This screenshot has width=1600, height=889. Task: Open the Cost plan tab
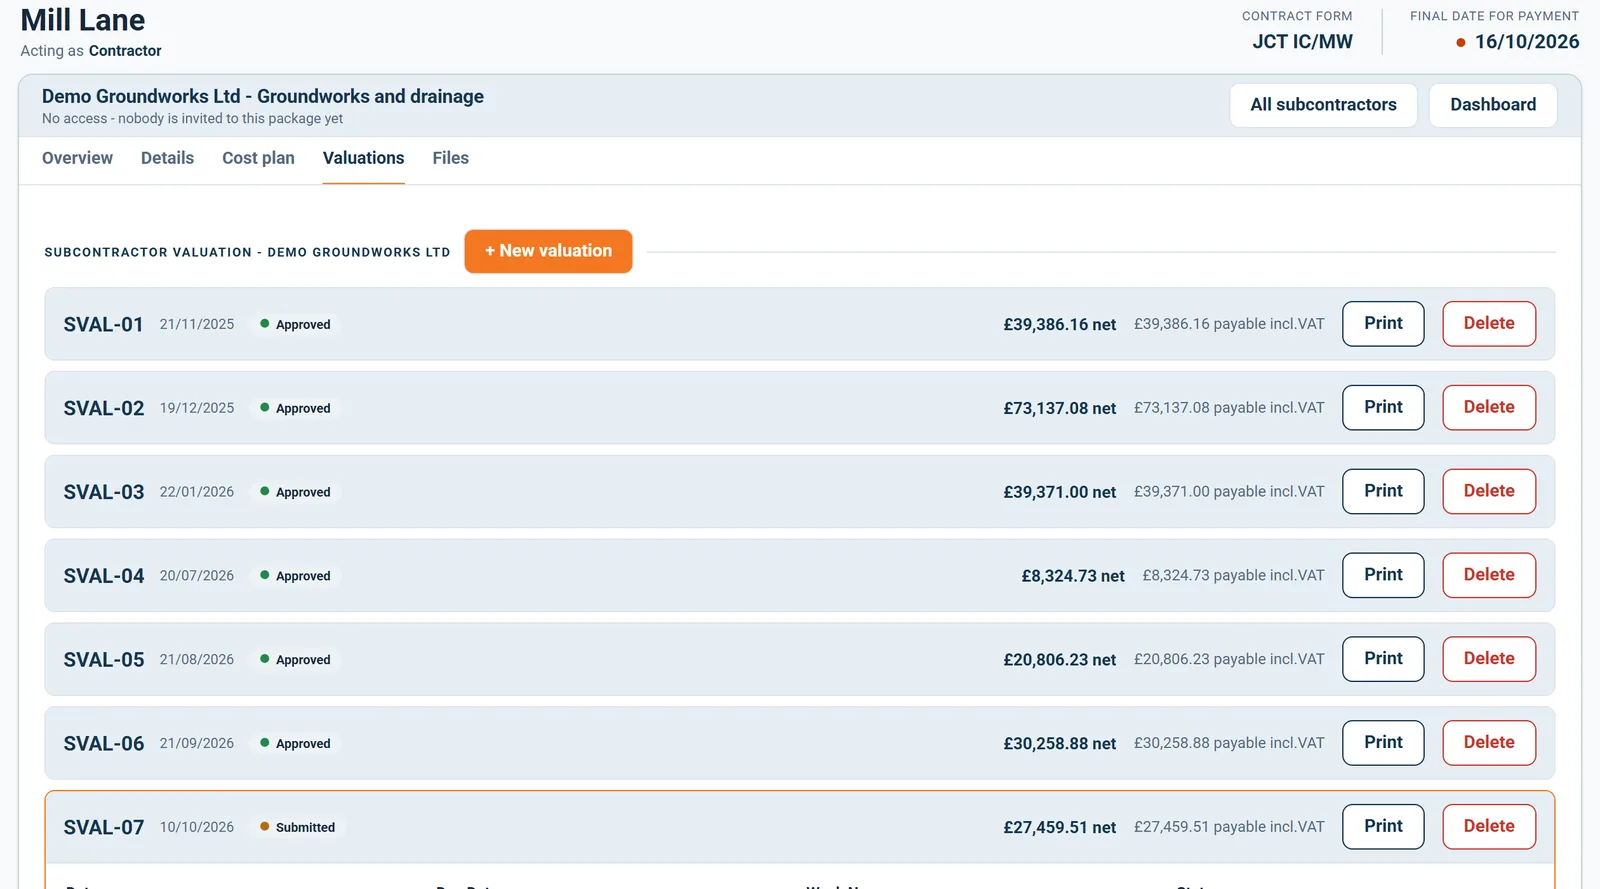pos(258,158)
